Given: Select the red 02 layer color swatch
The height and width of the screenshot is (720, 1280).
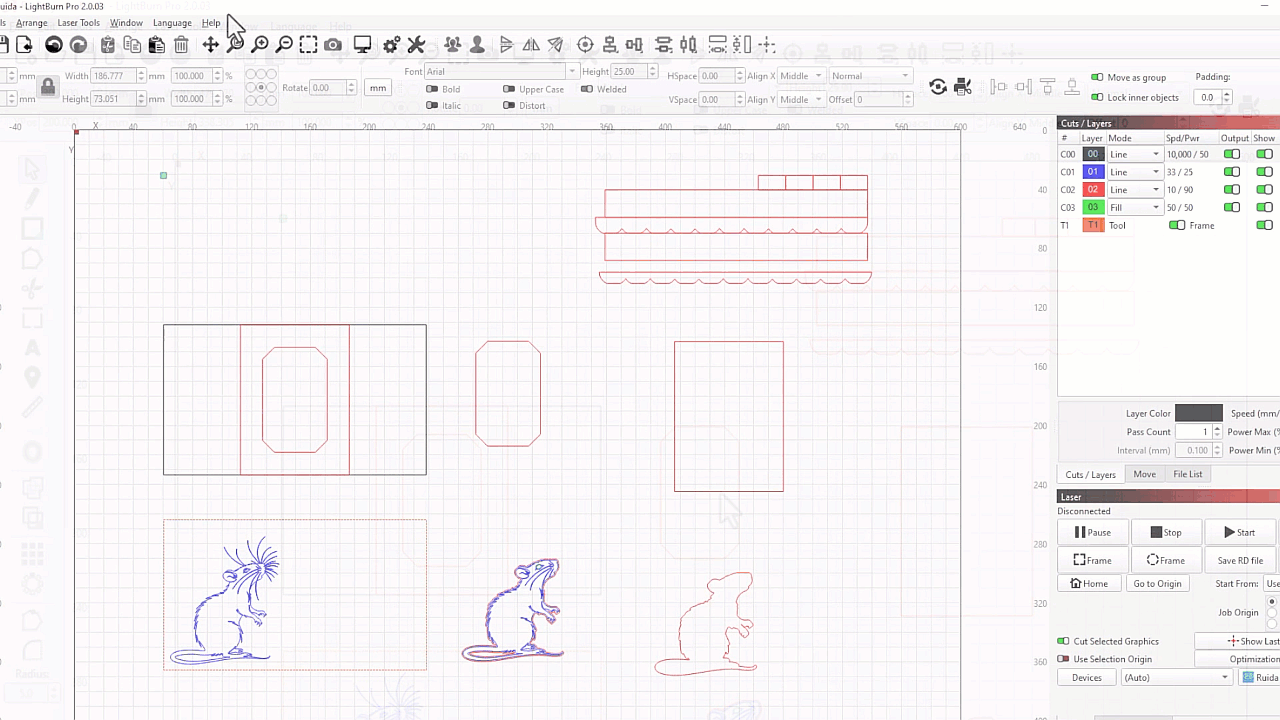Looking at the screenshot, I should [1093, 190].
